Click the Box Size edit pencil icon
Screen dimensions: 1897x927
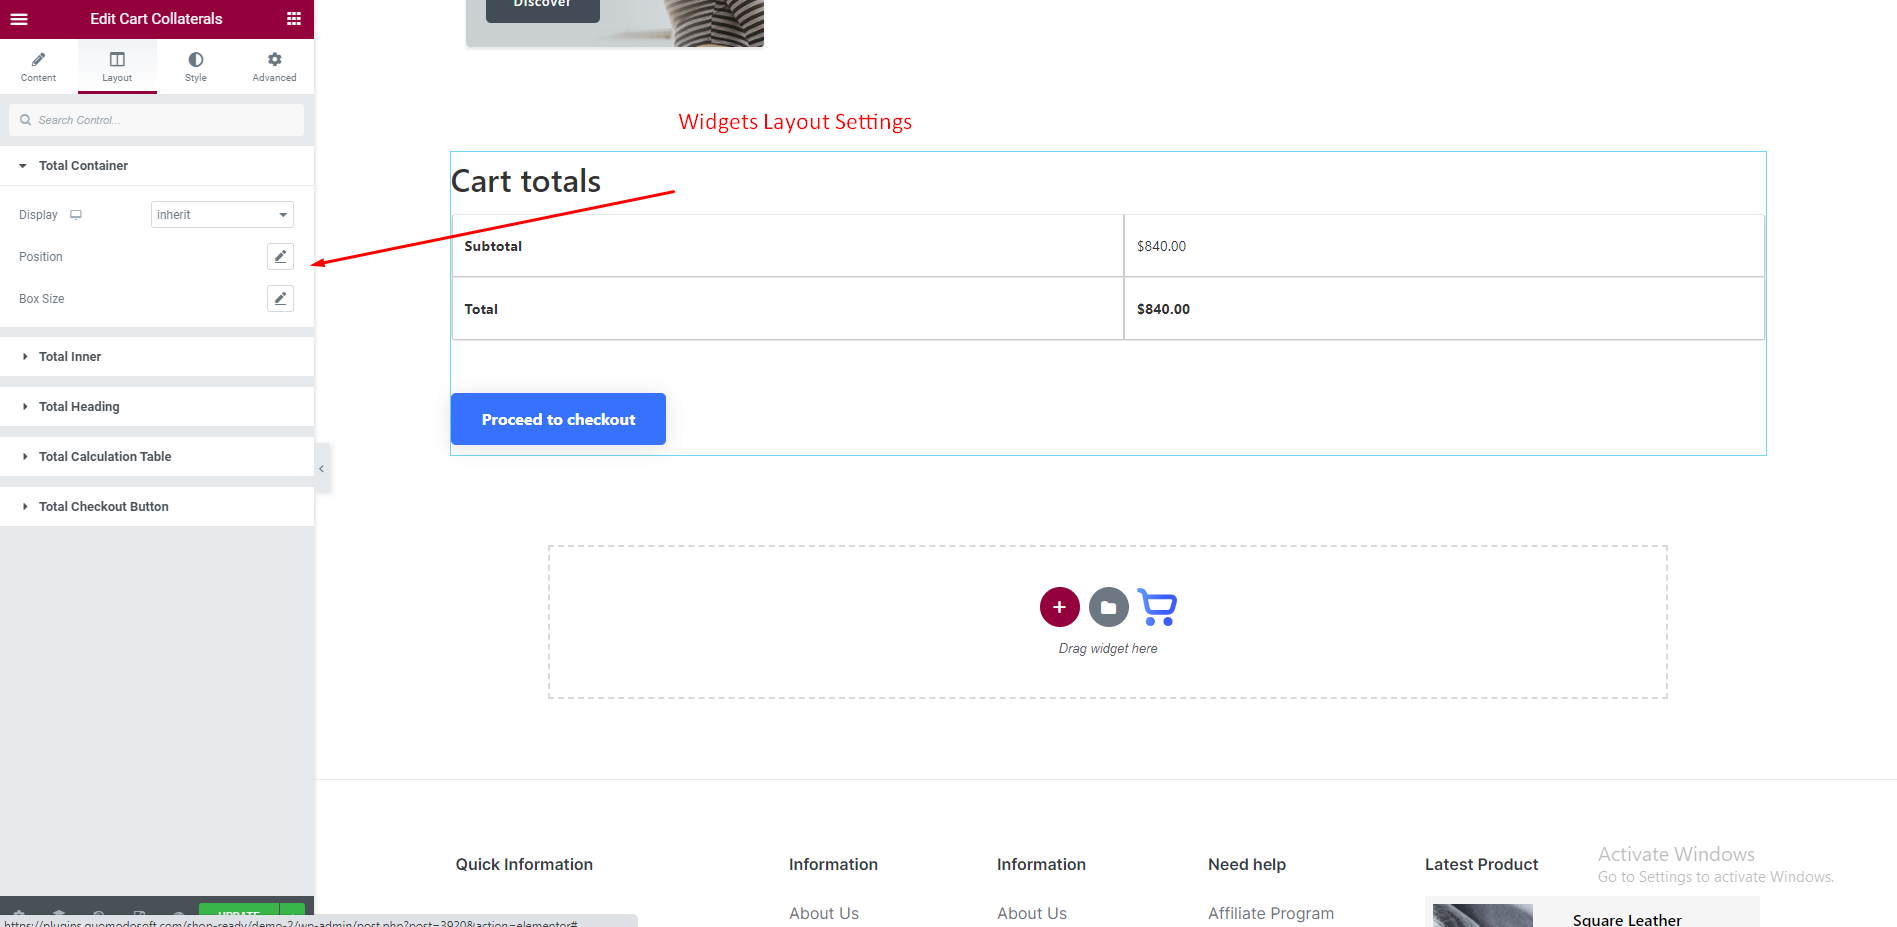[280, 299]
